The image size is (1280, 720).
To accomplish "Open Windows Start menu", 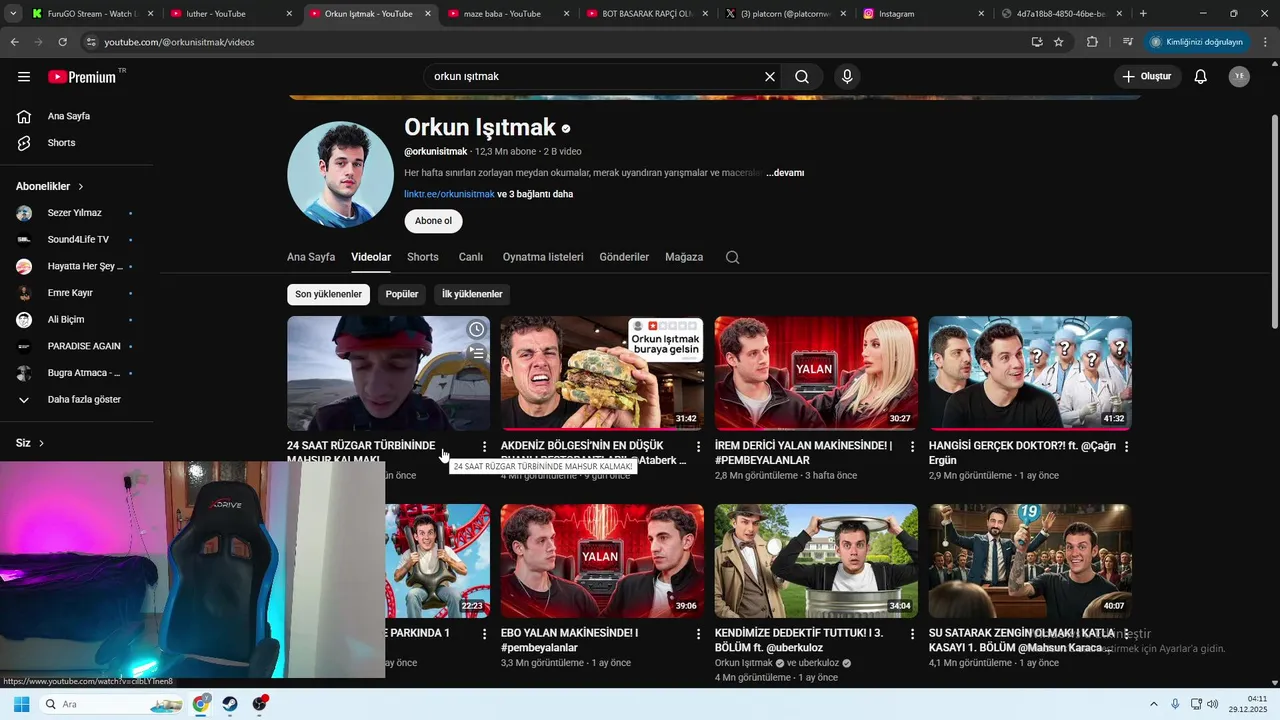I will point(21,704).
